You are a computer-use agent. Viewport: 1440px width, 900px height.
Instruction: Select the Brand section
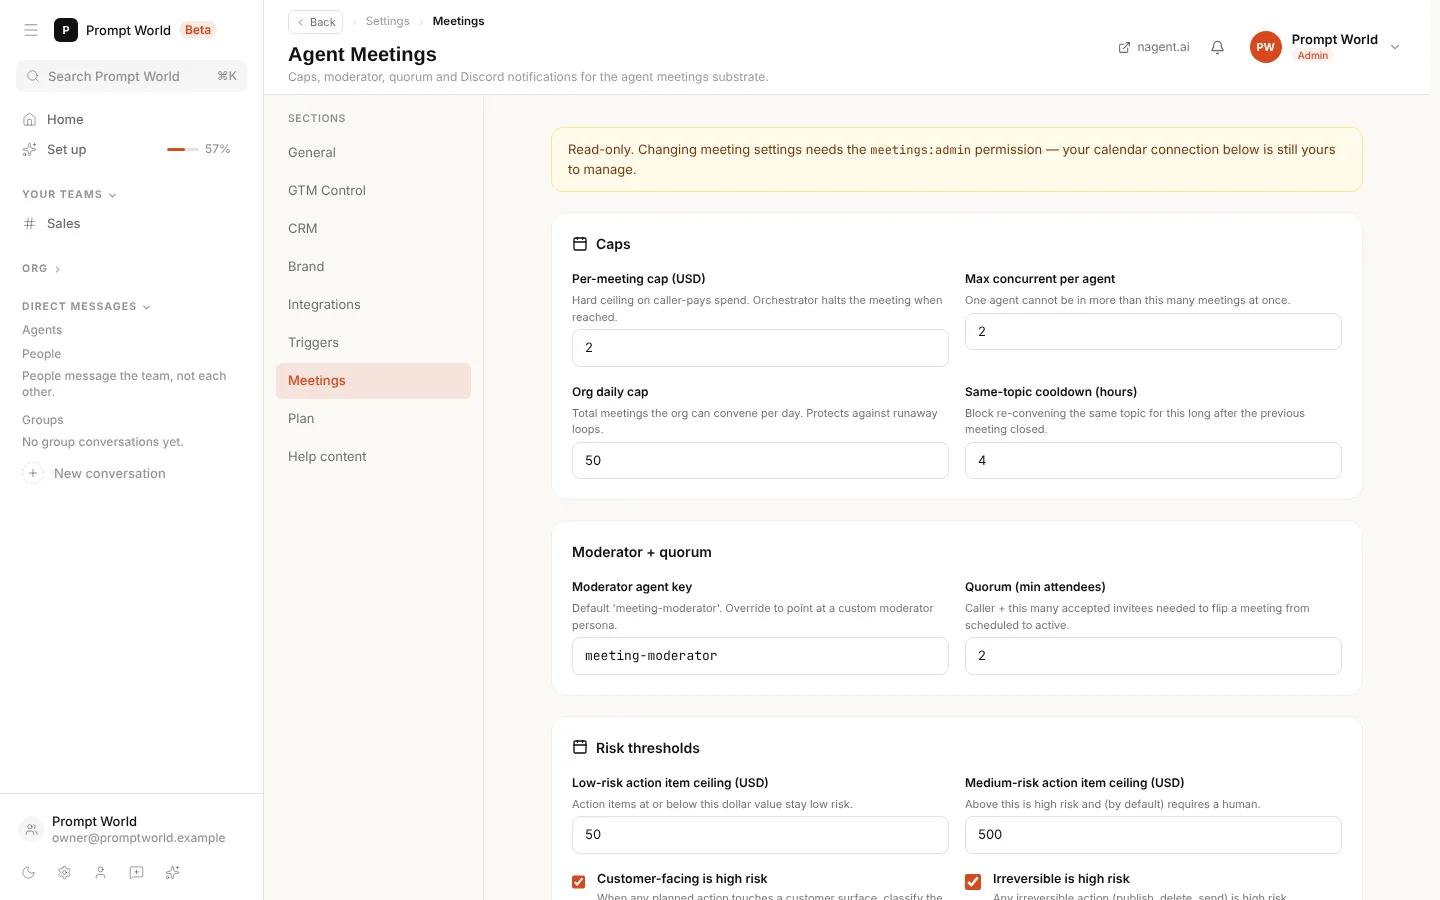(x=373, y=267)
